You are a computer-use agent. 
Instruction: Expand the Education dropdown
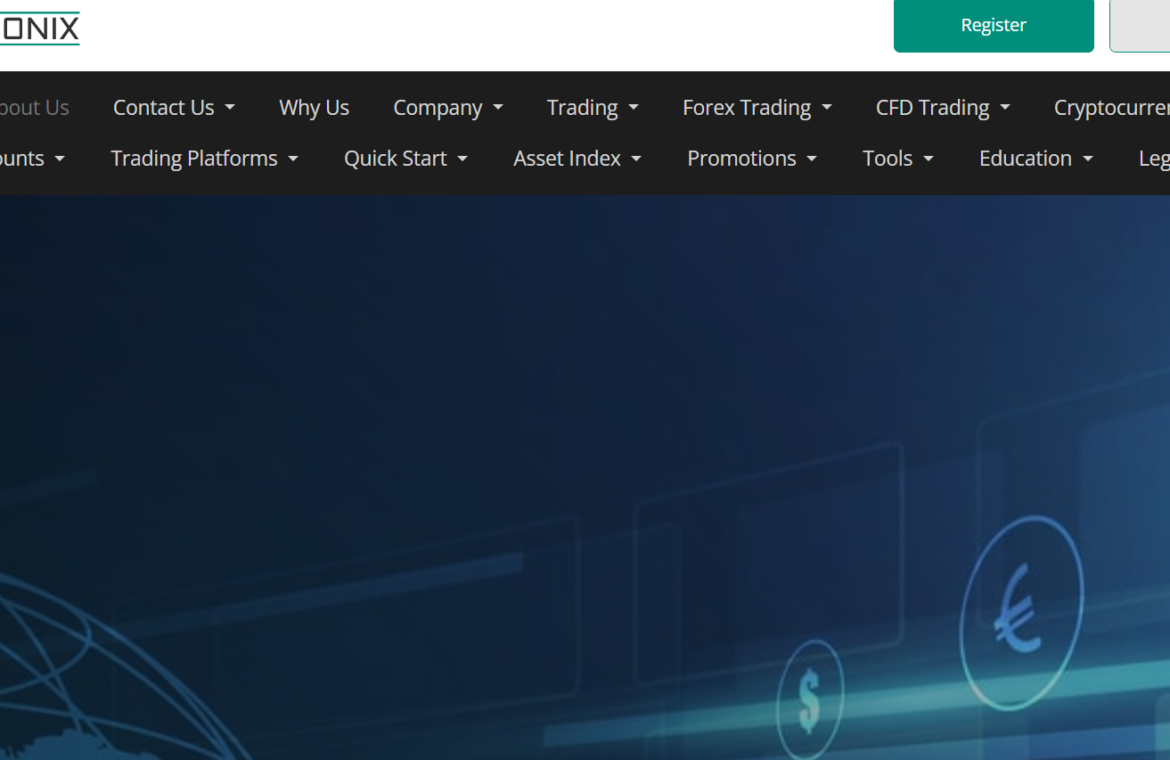(x=1035, y=159)
